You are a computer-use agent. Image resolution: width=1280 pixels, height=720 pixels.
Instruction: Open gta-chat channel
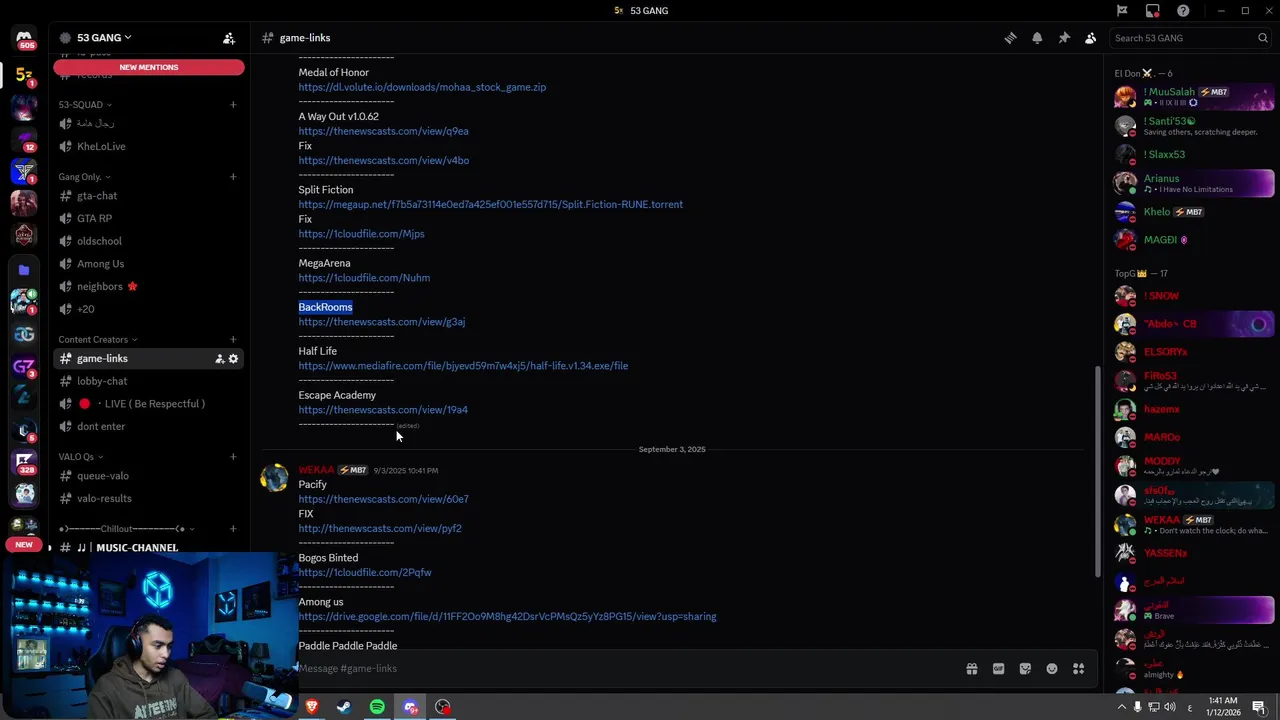pos(148,196)
